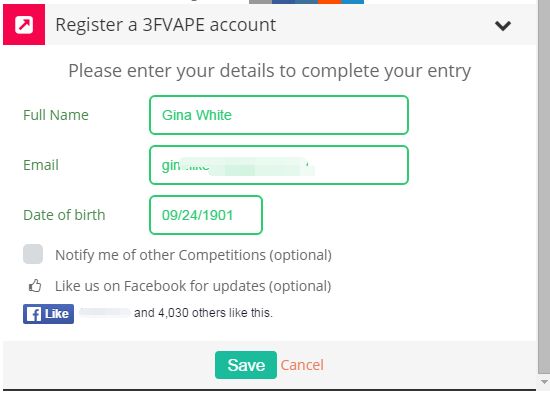Focus the Full Name field with Gina White
This screenshot has height=395, width=550.
(x=279, y=115)
